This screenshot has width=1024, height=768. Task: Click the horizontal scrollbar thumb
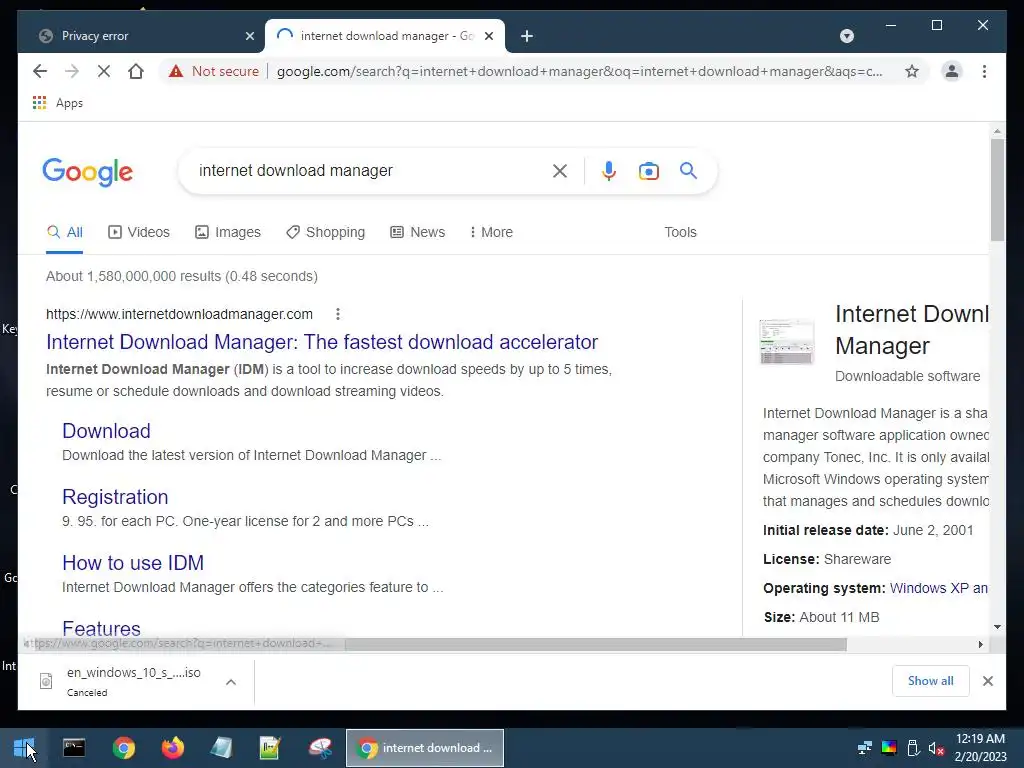pyautogui.click(x=596, y=645)
